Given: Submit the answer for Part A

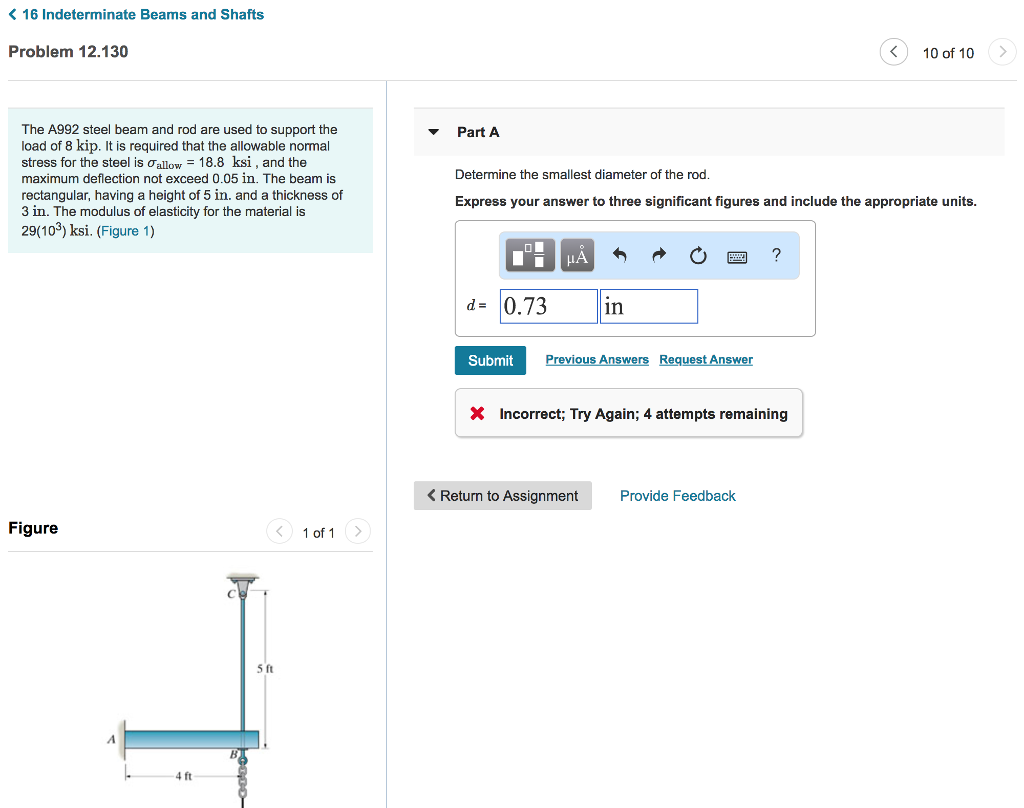Looking at the screenshot, I should pyautogui.click(x=490, y=360).
